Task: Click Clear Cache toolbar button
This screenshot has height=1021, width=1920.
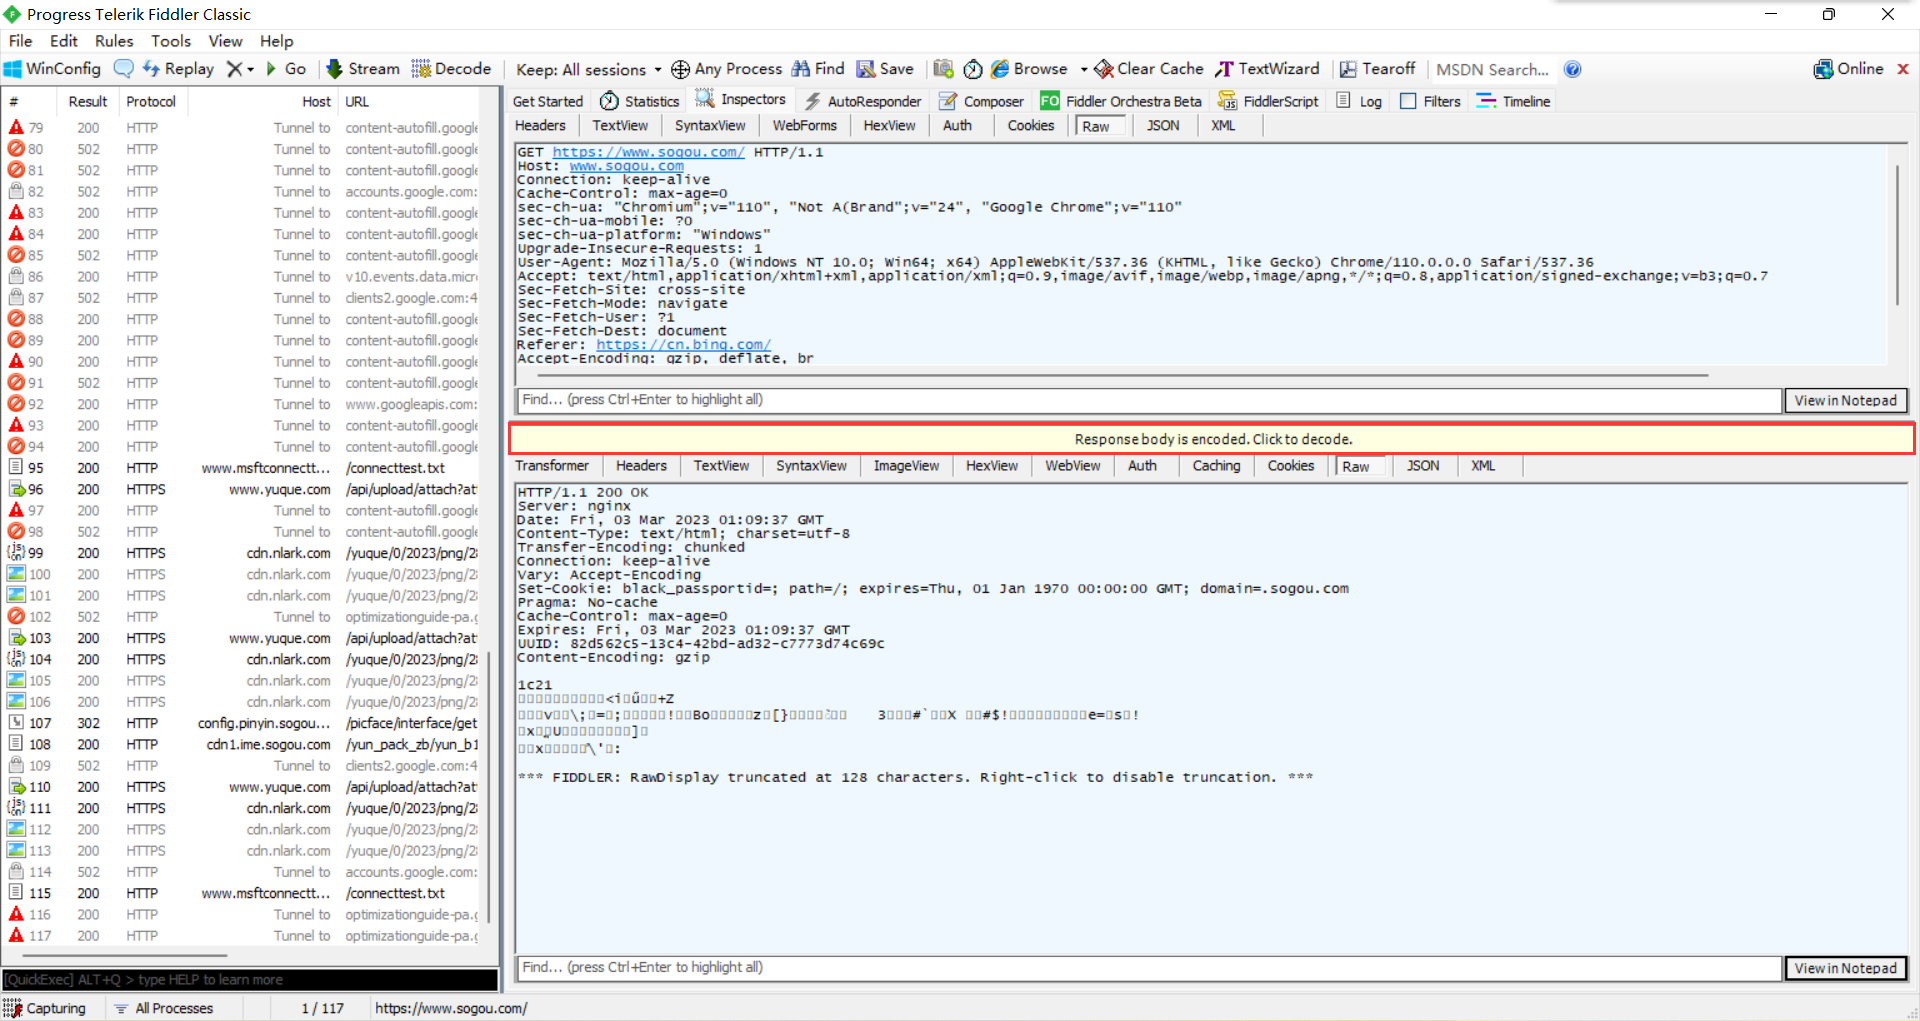Action: (1149, 69)
